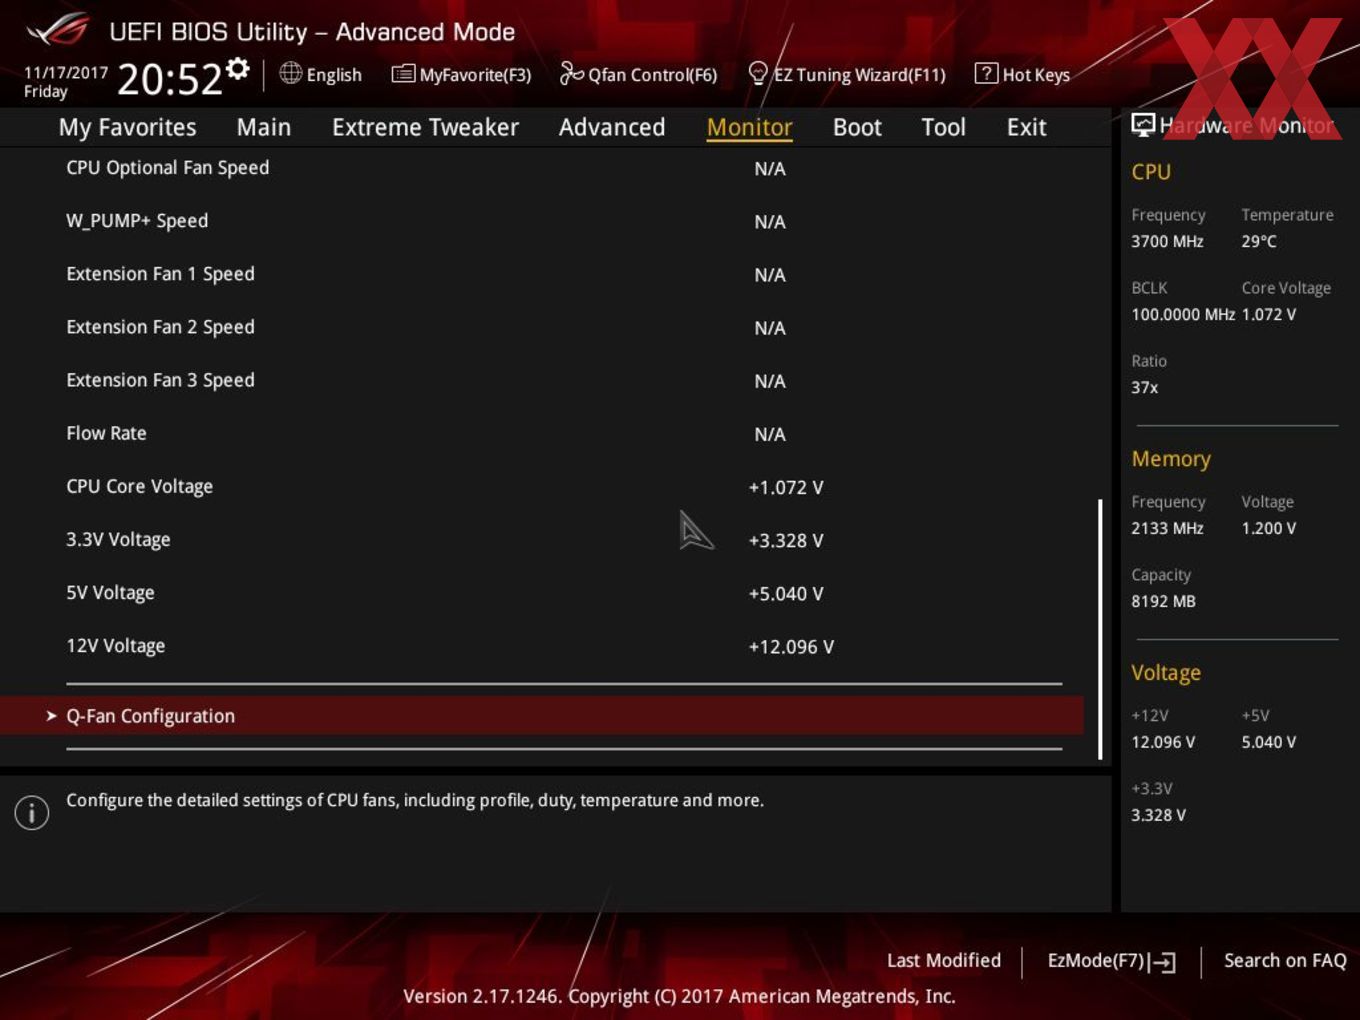Select the Flow Rate entry
Screen dimensions: 1360x1020
[x=542, y=433]
